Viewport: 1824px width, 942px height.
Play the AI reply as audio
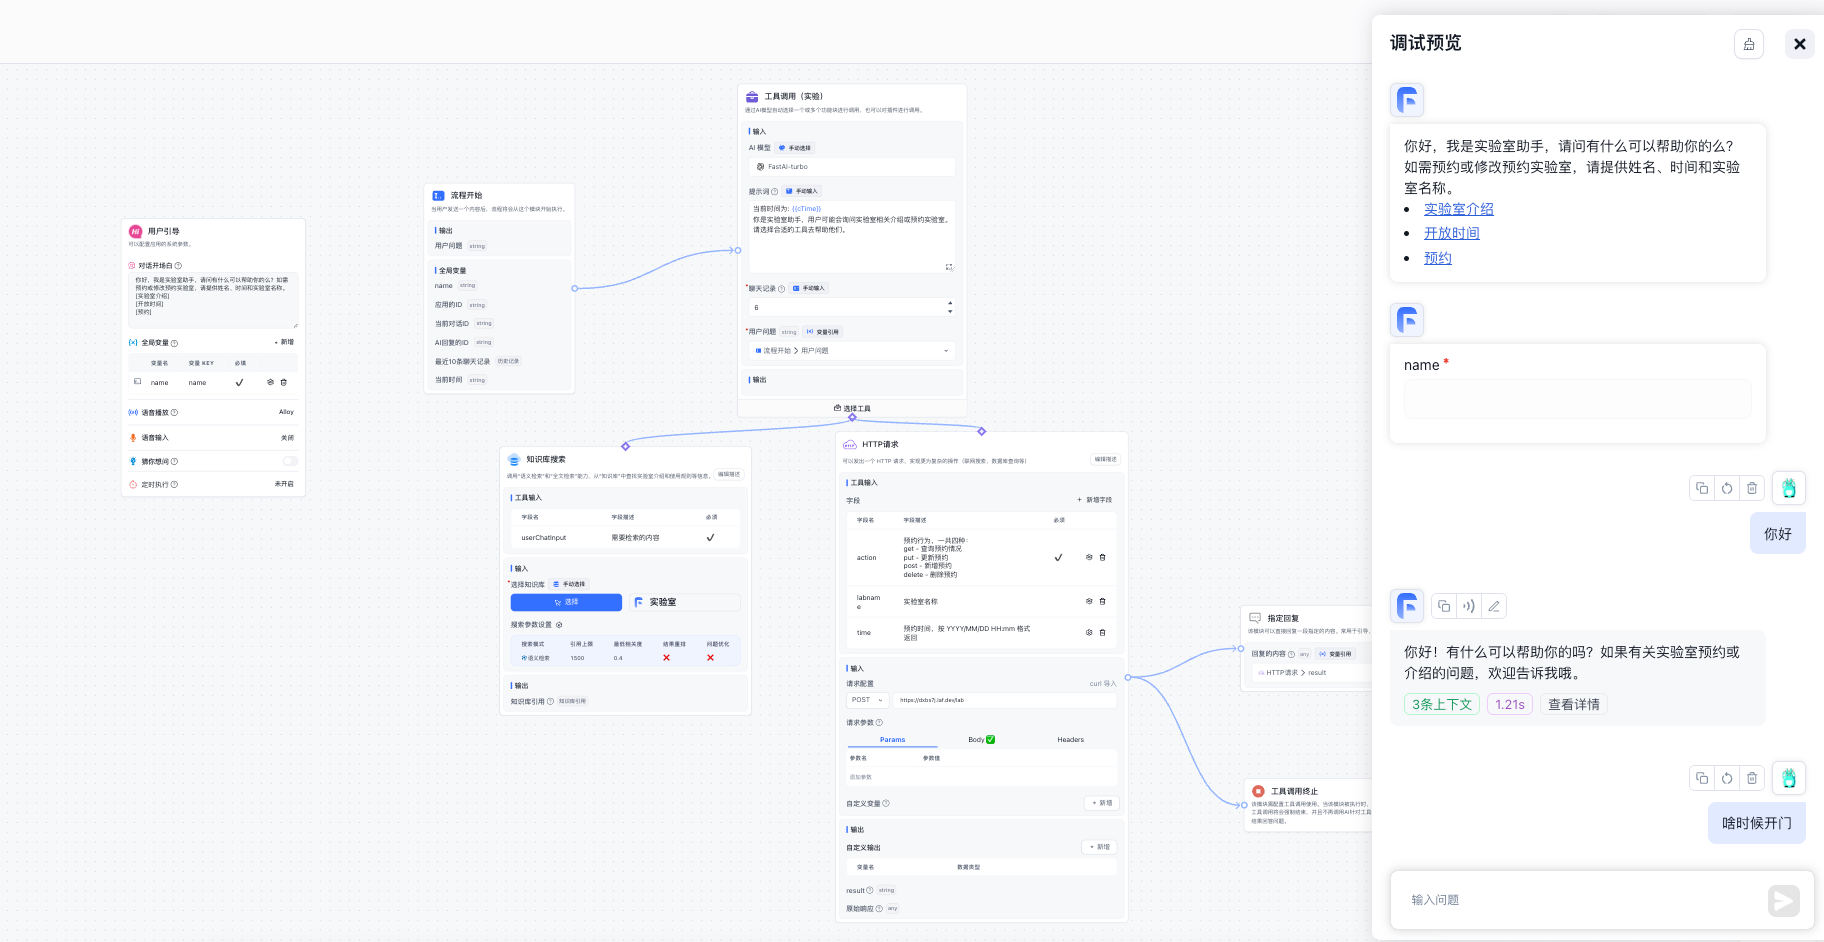click(x=1469, y=606)
